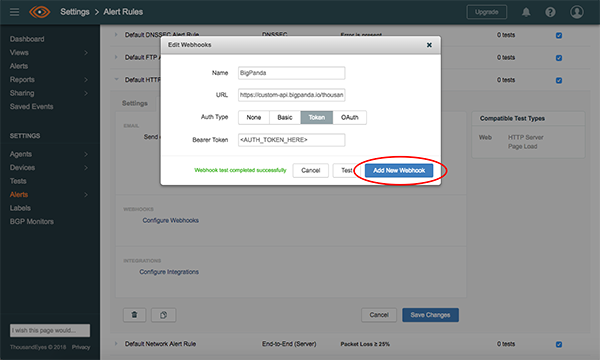Select Basic auth type
The image size is (600, 360).
click(285, 117)
